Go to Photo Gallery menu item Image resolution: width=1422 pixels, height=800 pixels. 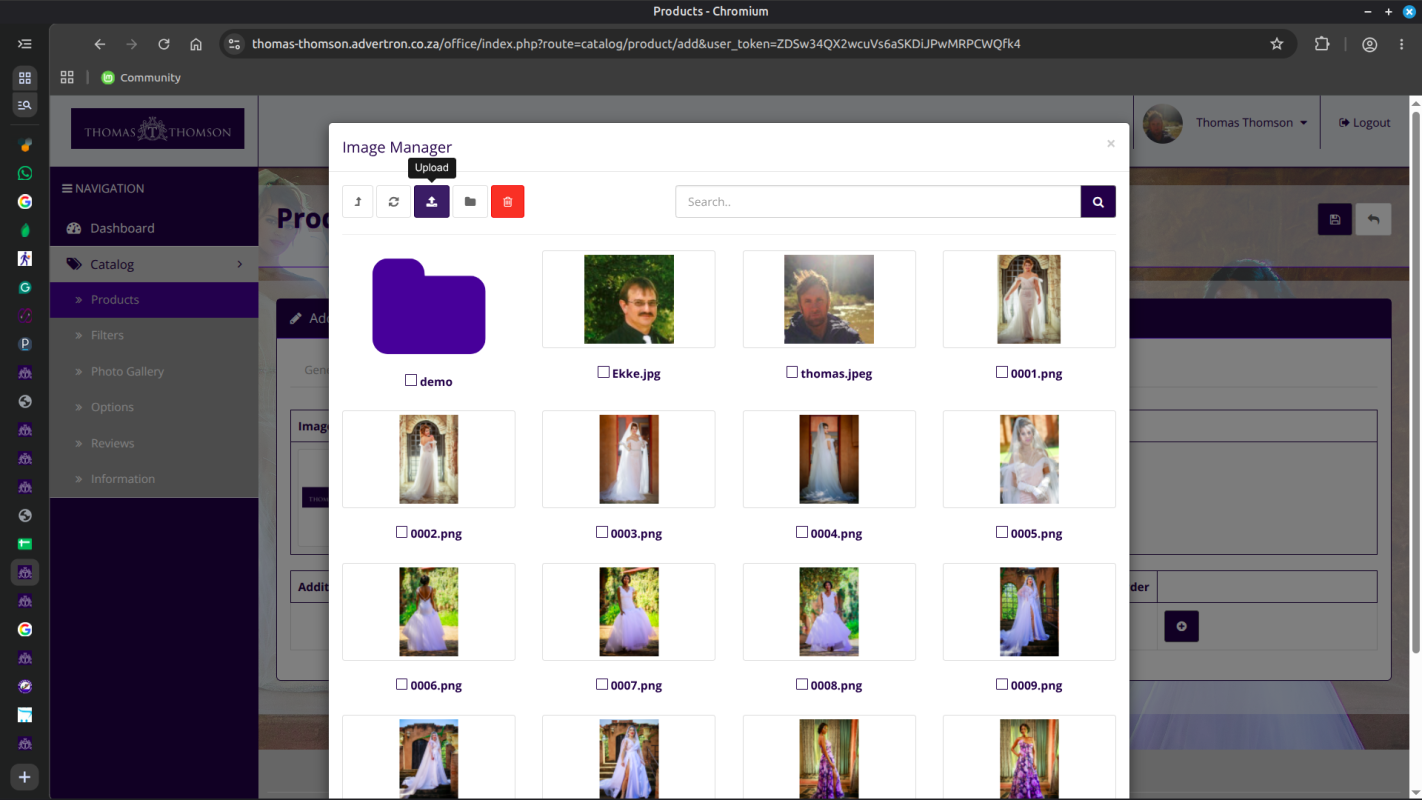[154, 371]
